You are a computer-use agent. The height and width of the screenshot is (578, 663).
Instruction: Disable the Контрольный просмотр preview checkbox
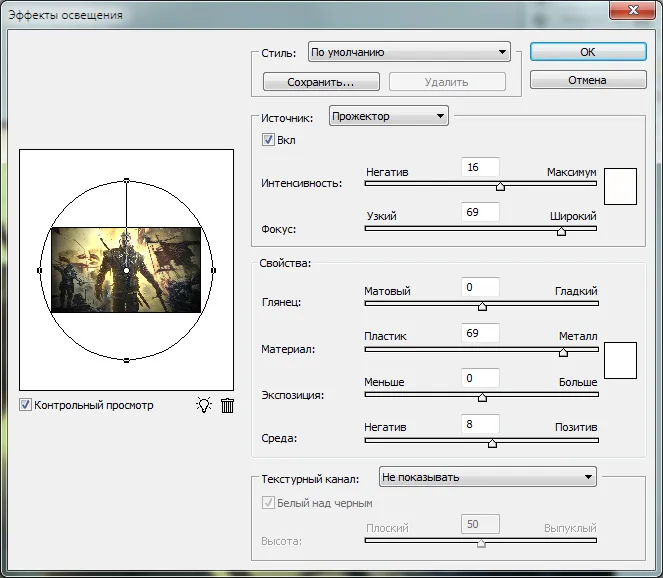point(25,405)
